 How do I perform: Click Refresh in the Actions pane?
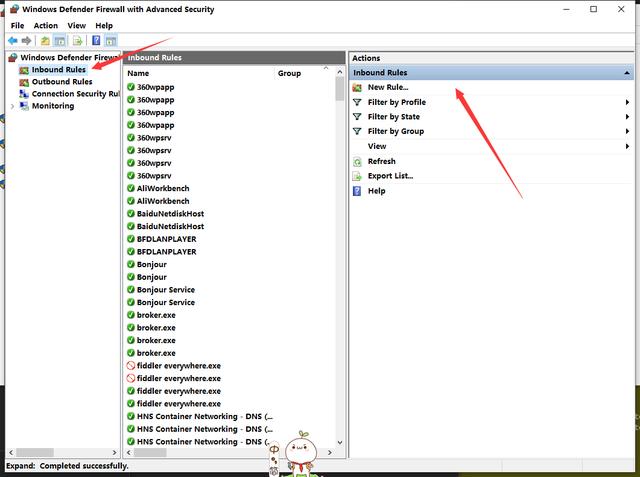[x=382, y=161]
